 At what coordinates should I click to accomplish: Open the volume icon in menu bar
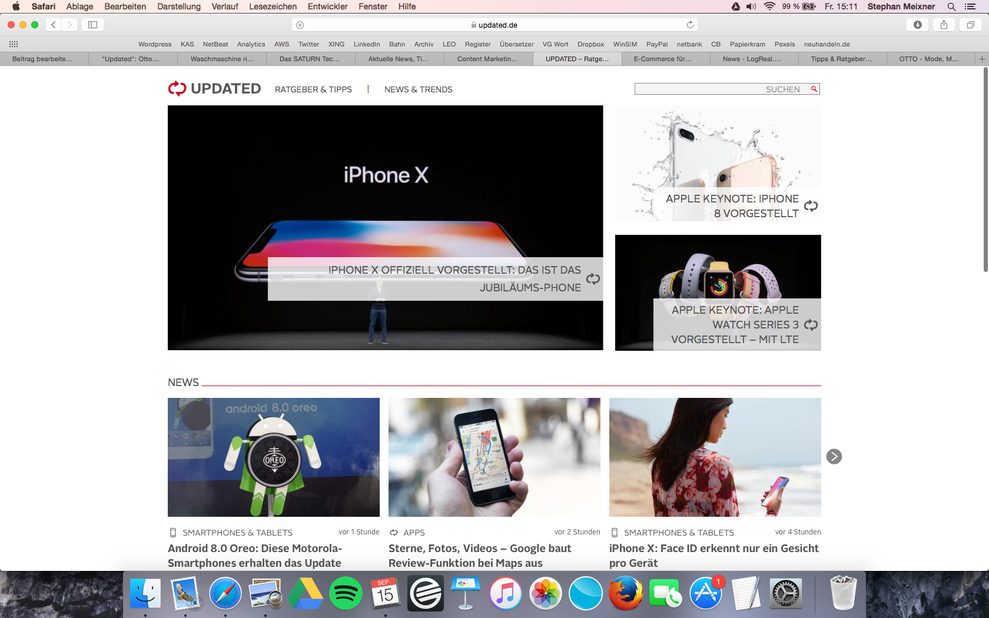point(751,6)
